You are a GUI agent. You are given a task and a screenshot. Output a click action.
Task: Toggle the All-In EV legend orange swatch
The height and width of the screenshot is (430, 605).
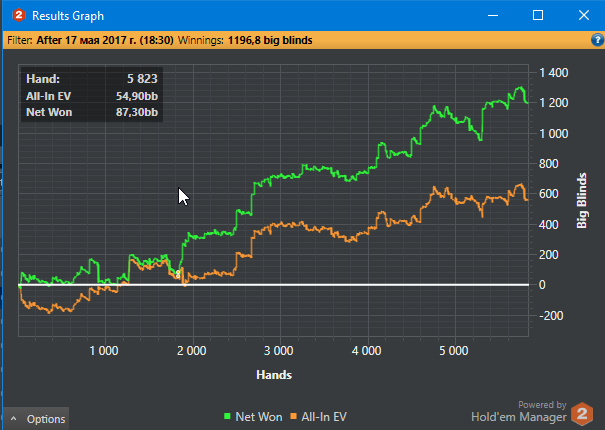pos(294,416)
